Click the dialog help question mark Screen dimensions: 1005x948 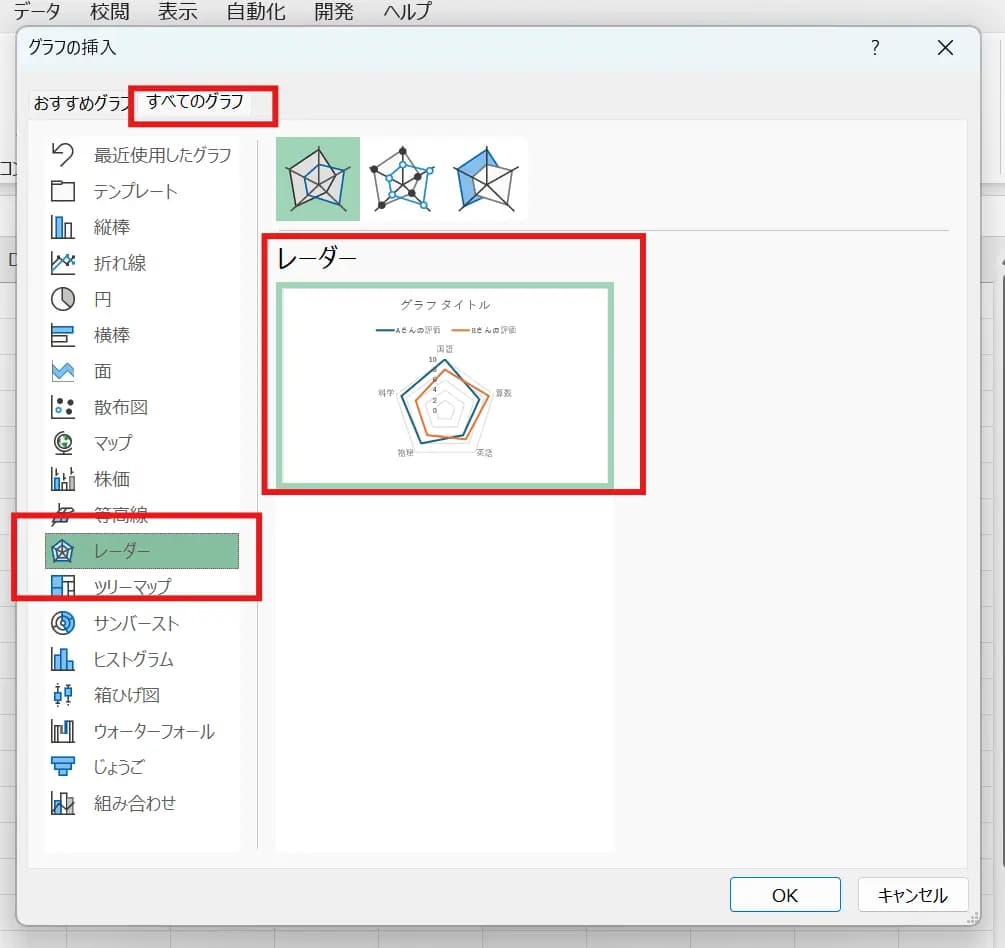875,47
